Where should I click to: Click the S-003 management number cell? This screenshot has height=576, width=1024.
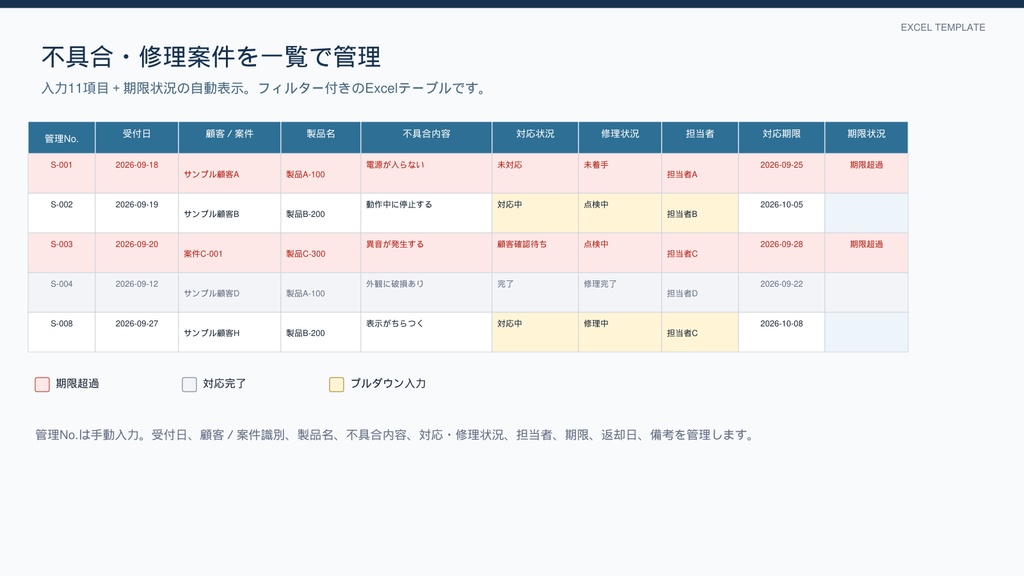pyautogui.click(x=61, y=253)
